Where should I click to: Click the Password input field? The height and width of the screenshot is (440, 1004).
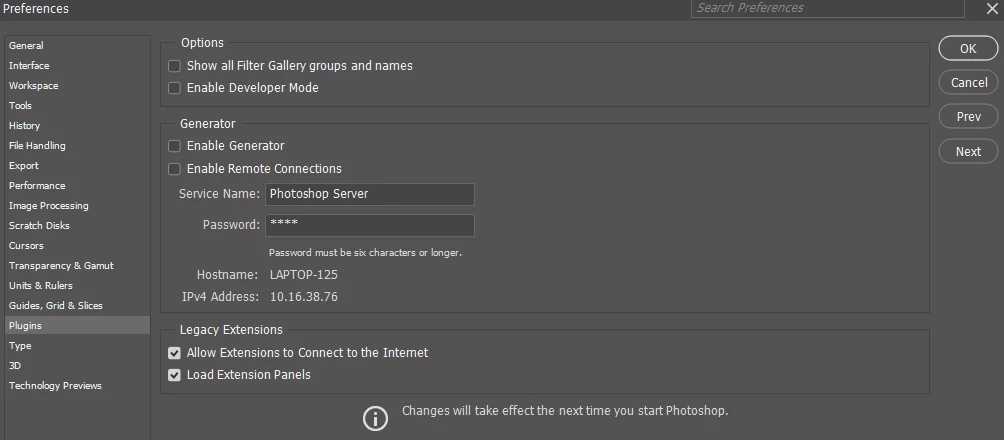pos(369,225)
